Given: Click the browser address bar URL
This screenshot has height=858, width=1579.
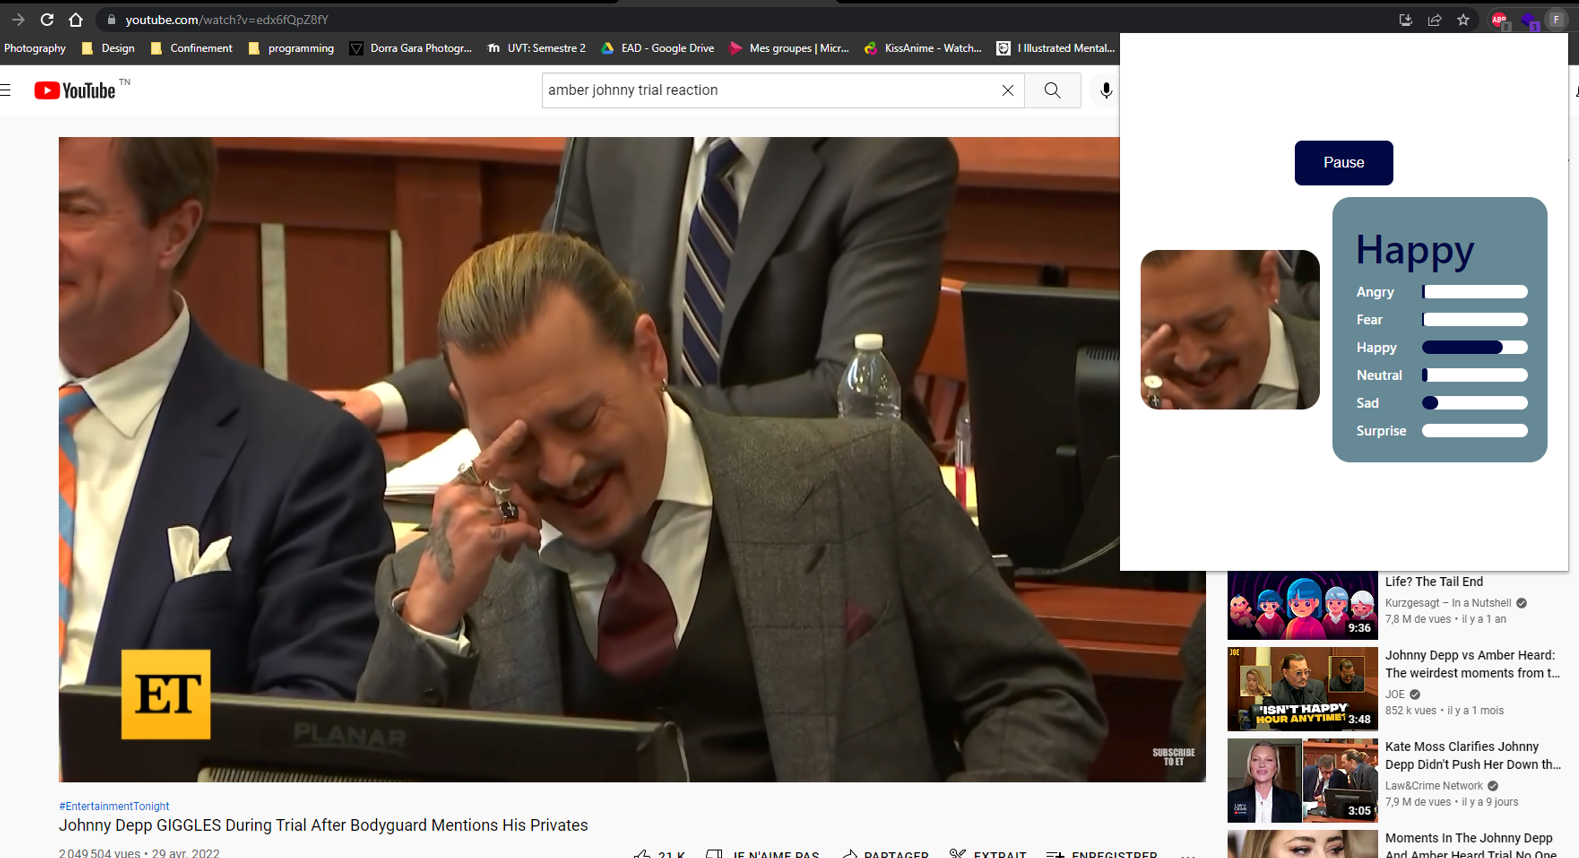Looking at the screenshot, I should [227, 20].
